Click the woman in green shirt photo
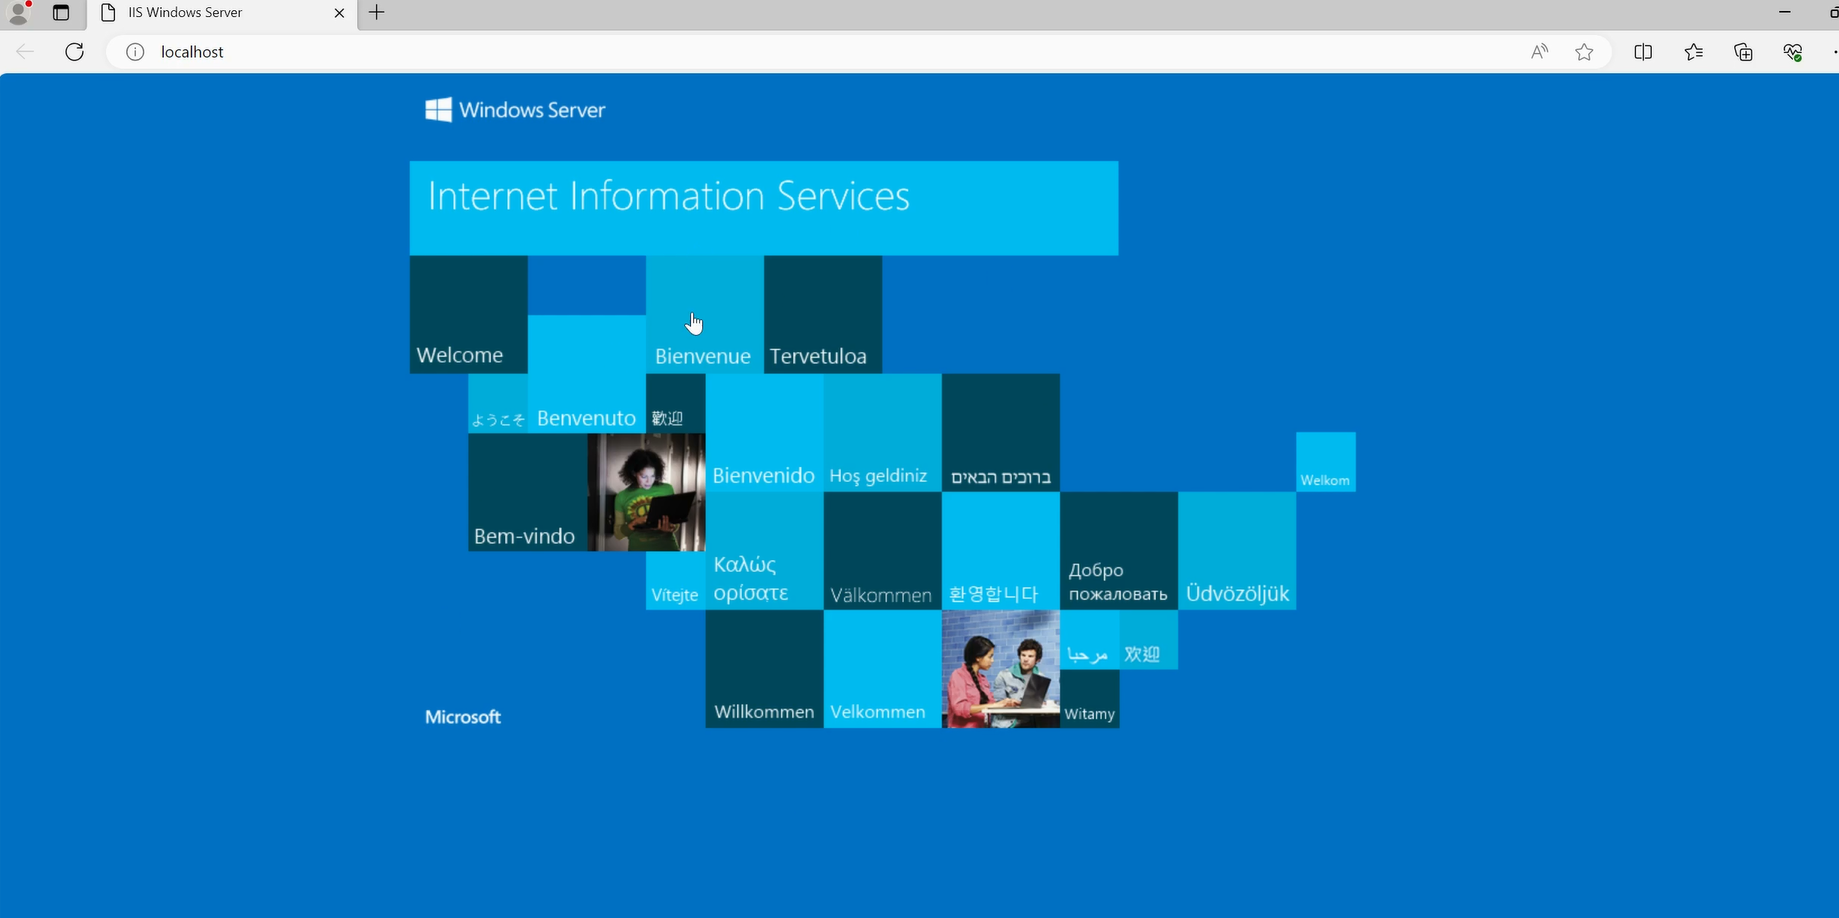Image resolution: width=1839 pixels, height=918 pixels. click(646, 492)
